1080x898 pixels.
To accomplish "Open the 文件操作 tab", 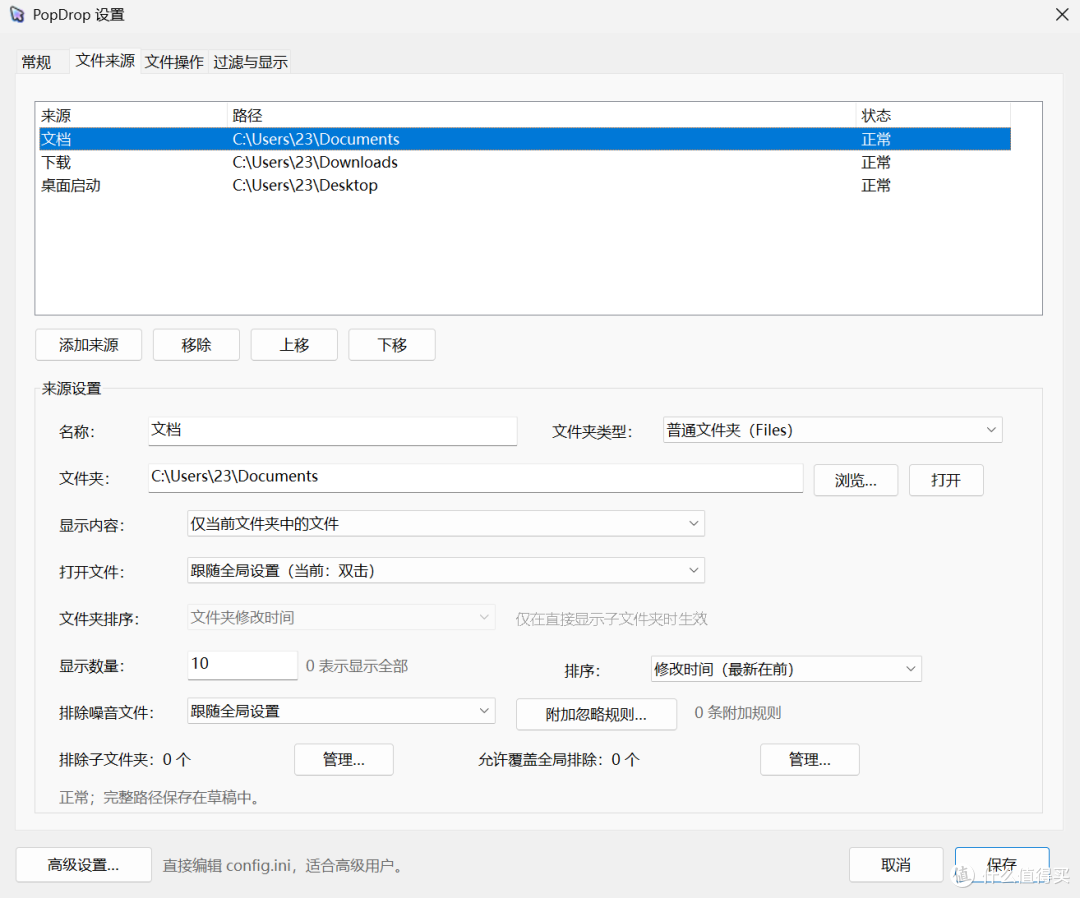I will click(x=174, y=62).
